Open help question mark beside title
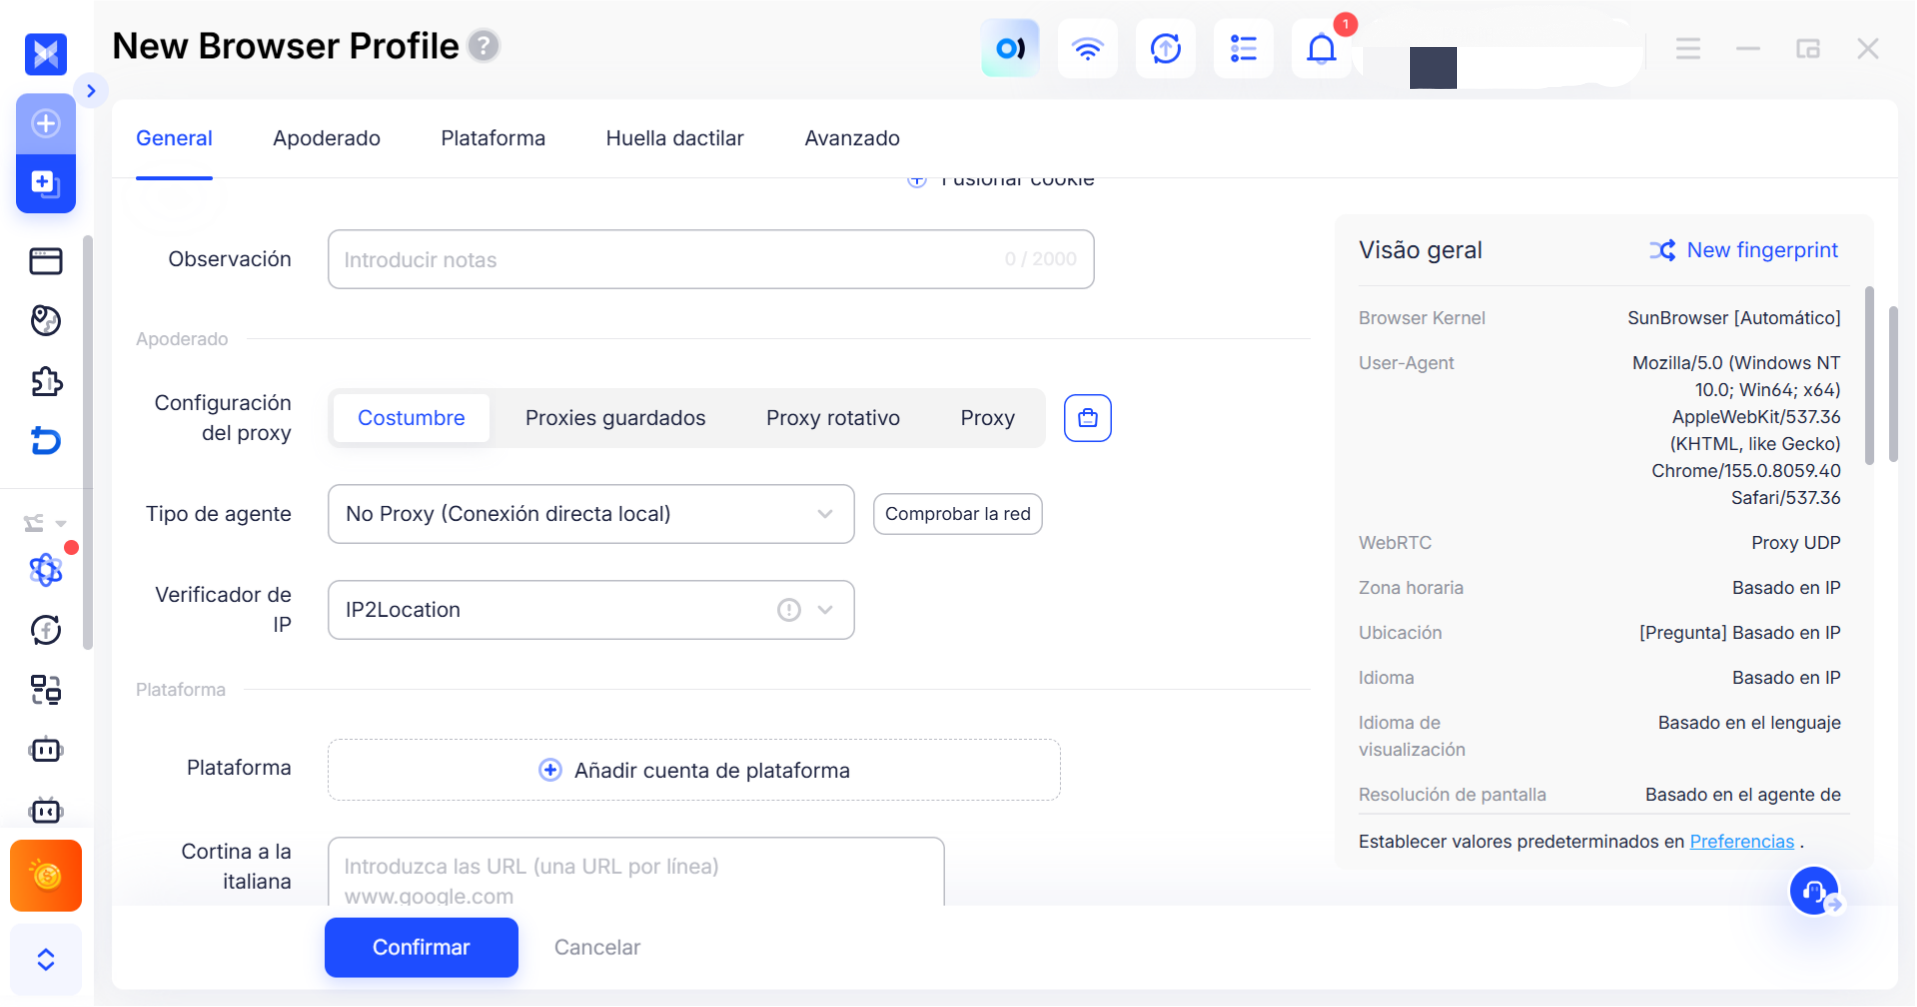Image resolution: width=1917 pixels, height=1007 pixels. (x=484, y=46)
